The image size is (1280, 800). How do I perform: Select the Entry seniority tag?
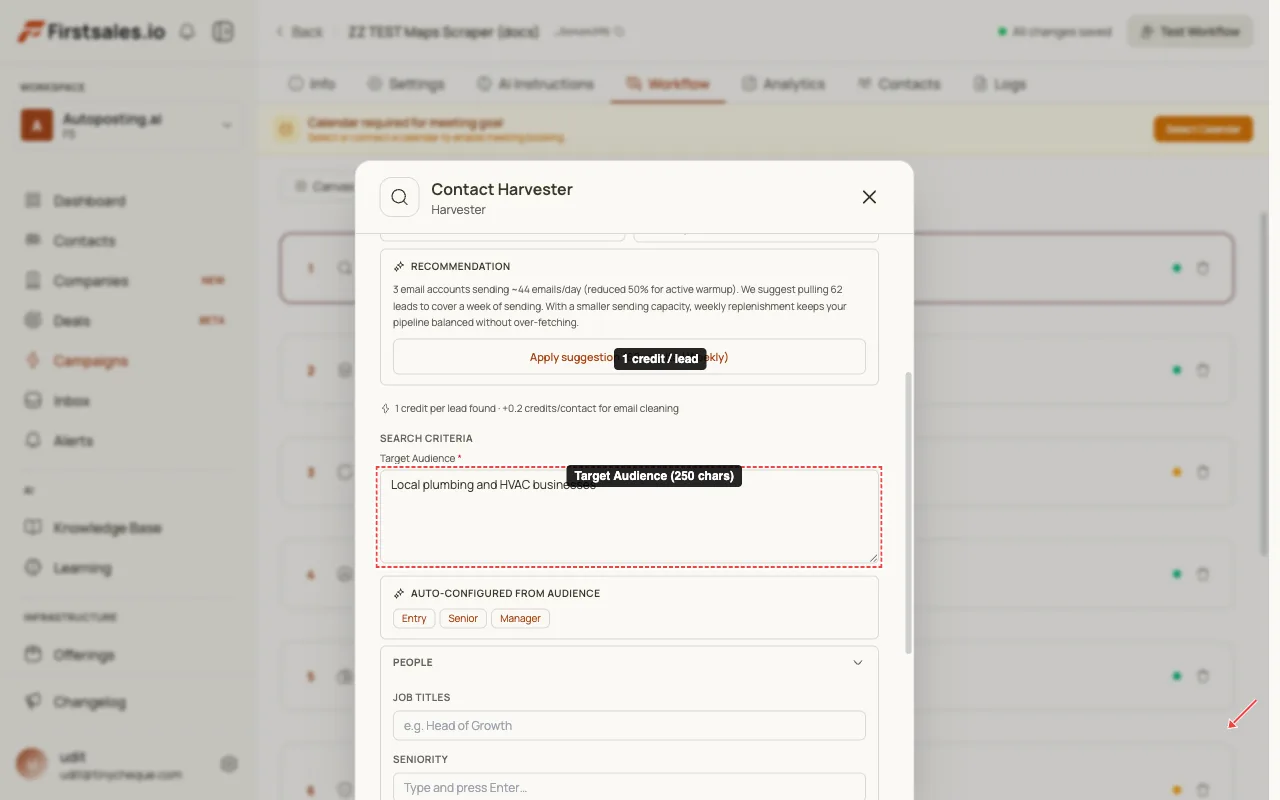(x=414, y=618)
